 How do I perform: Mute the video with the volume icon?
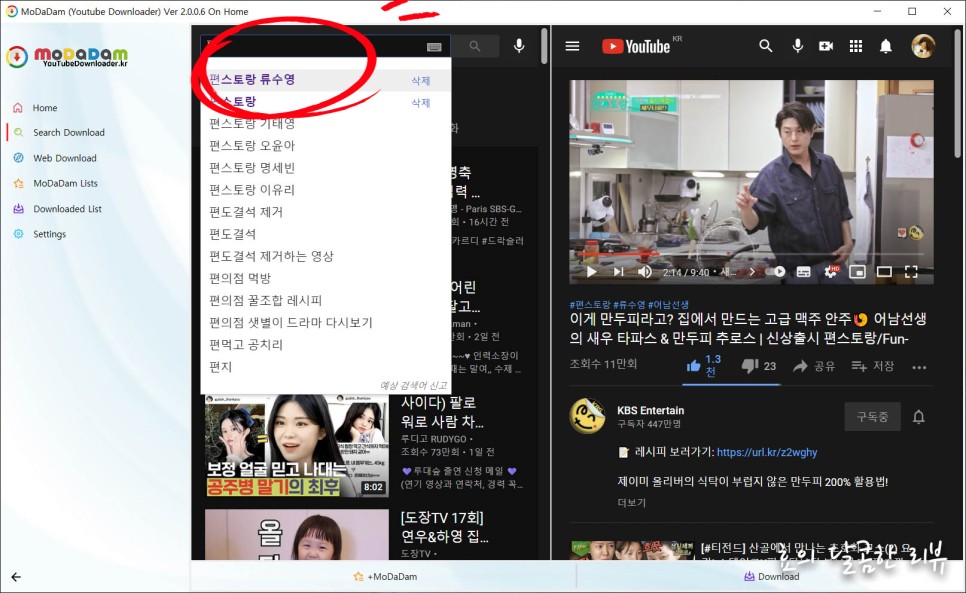(x=644, y=271)
